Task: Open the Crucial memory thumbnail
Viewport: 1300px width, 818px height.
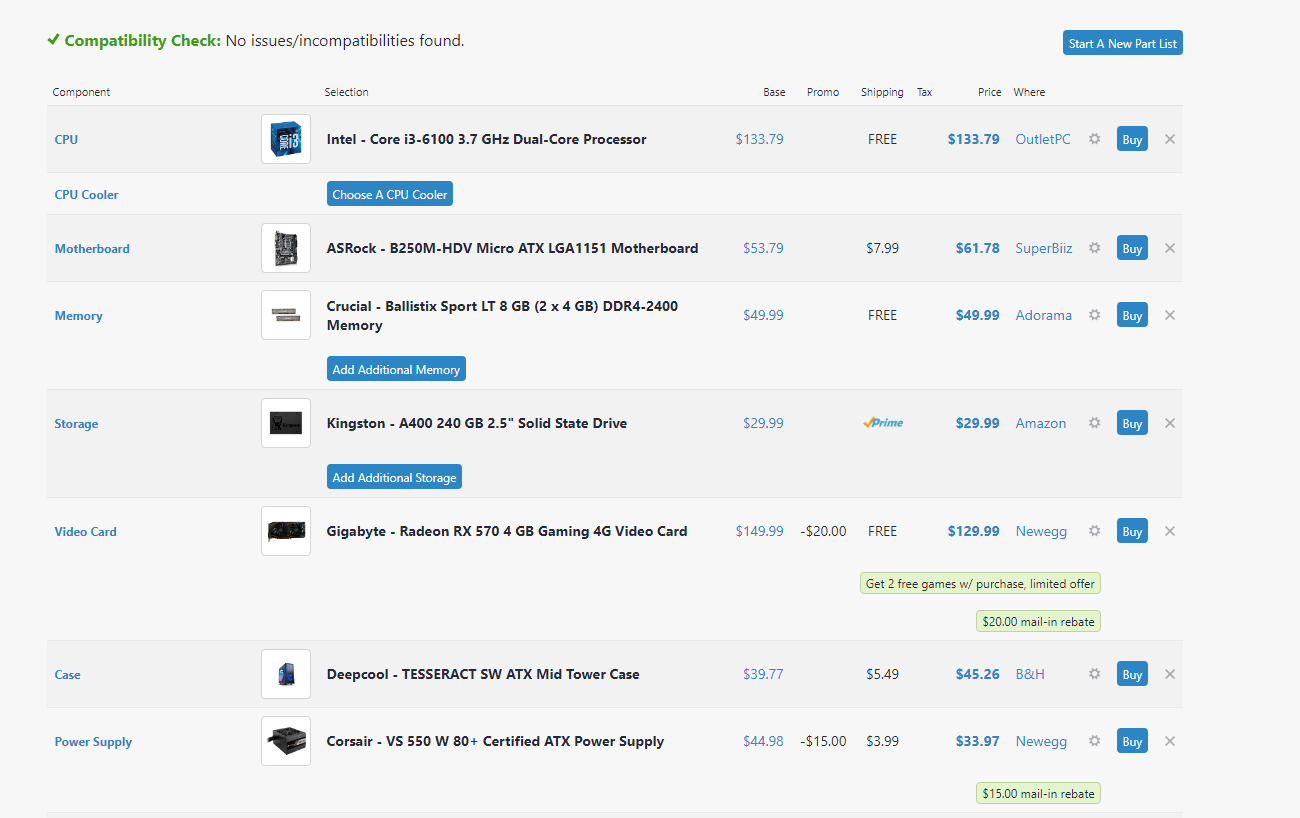Action: pos(286,315)
